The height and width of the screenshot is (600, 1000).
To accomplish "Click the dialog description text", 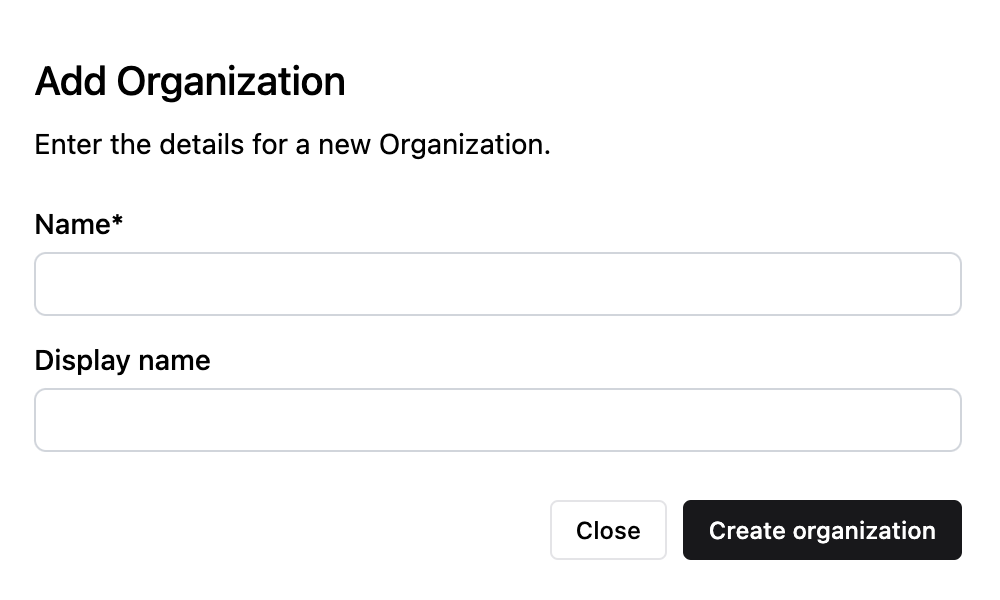I will 292,144.
